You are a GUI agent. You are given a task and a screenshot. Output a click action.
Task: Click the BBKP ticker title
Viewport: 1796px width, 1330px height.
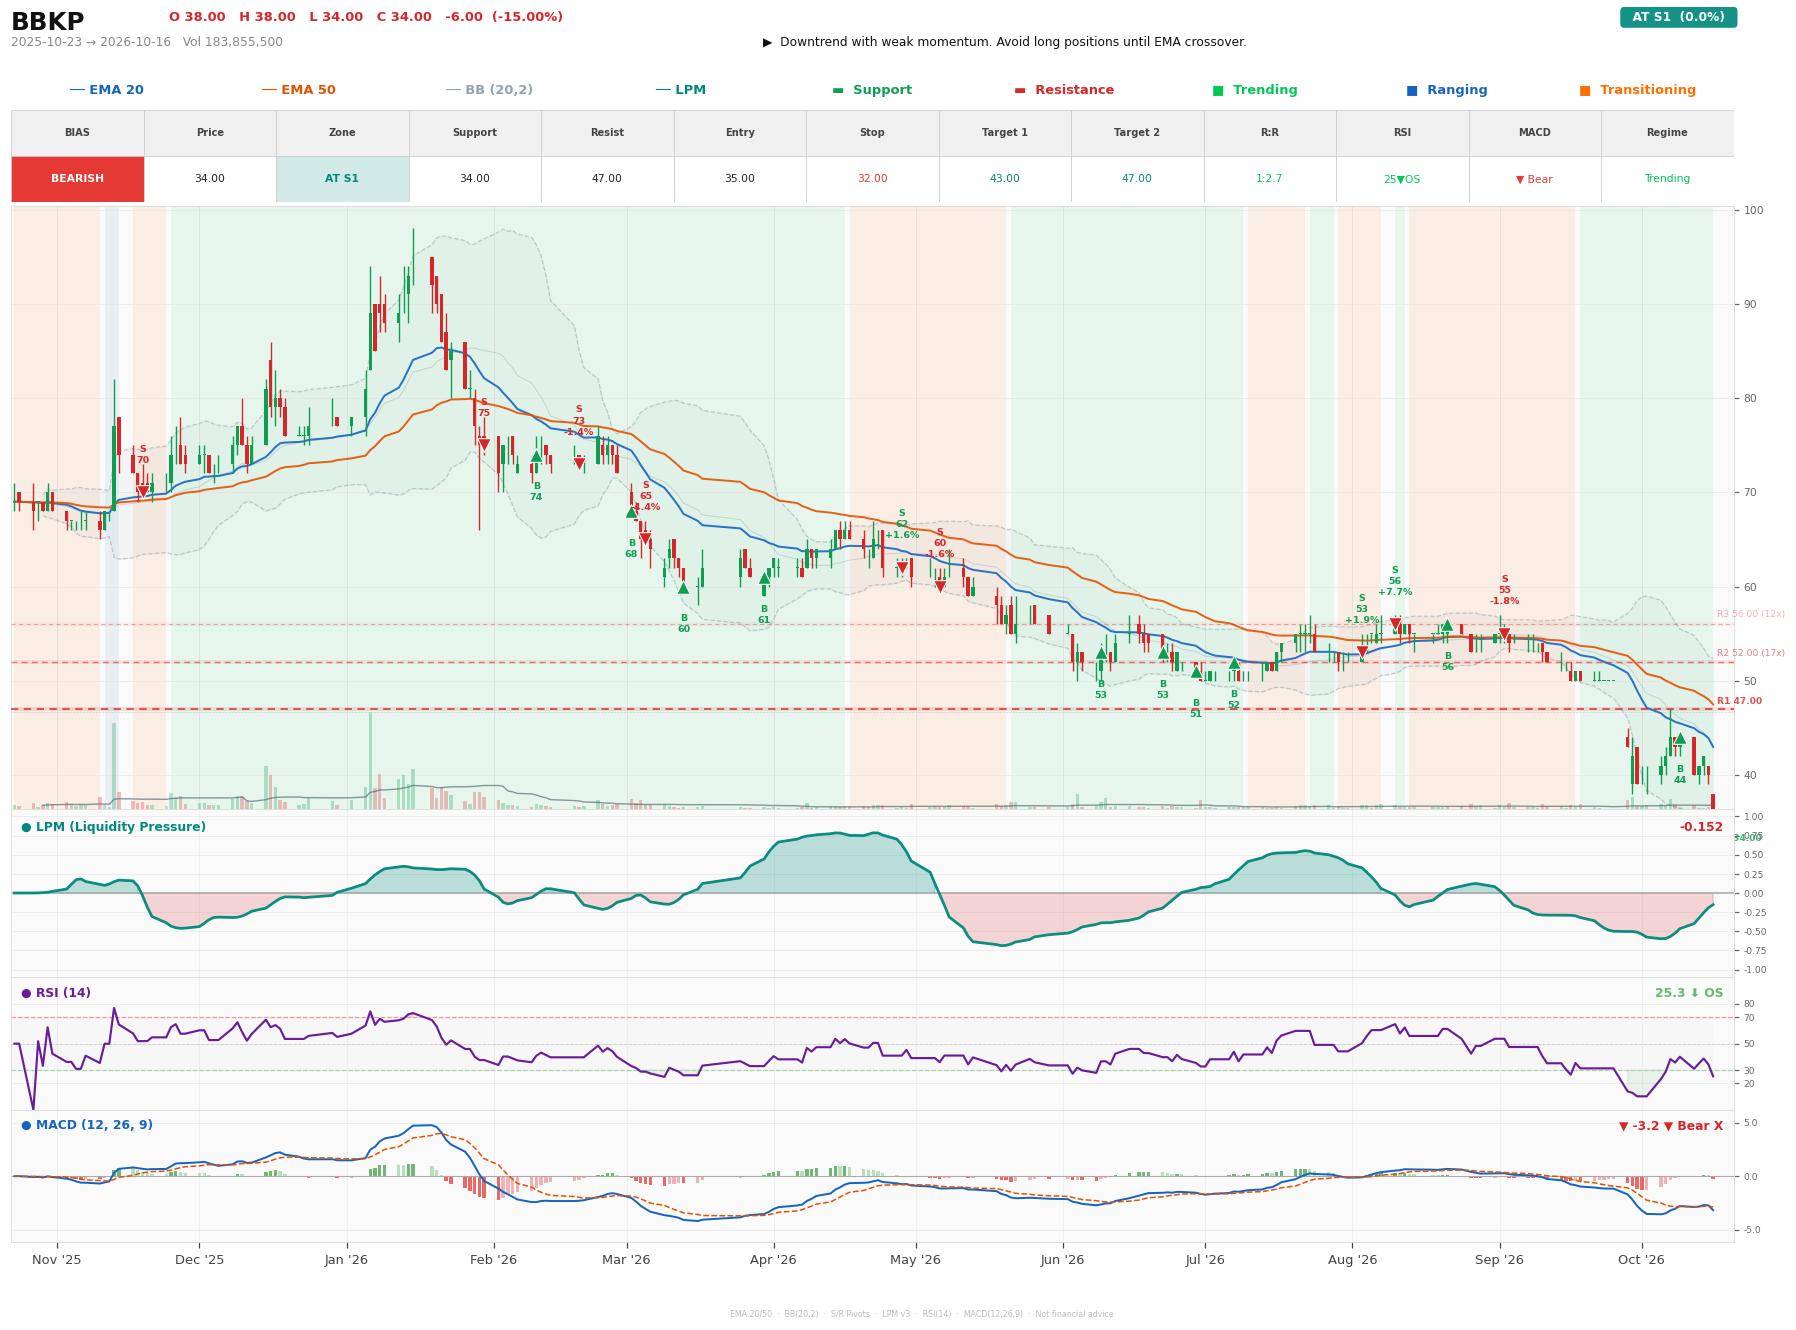click(x=47, y=21)
